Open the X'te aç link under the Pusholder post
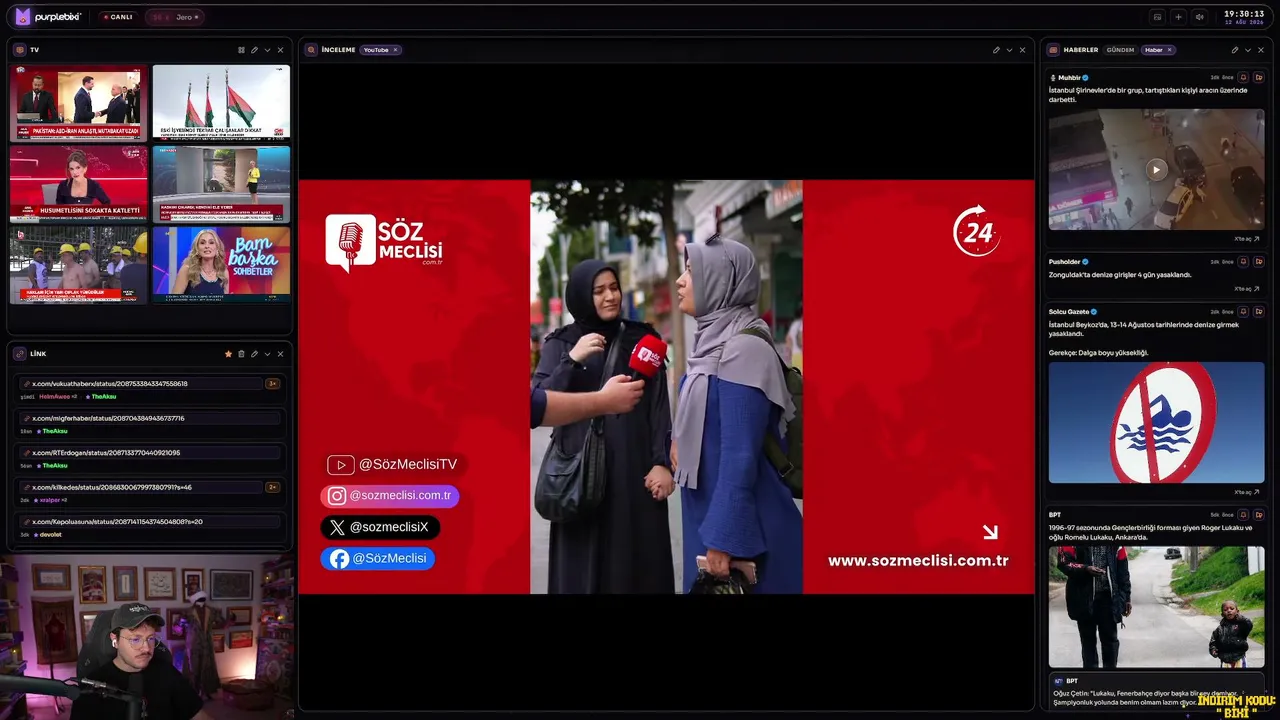Viewport: 1280px width, 720px height. click(x=1247, y=289)
